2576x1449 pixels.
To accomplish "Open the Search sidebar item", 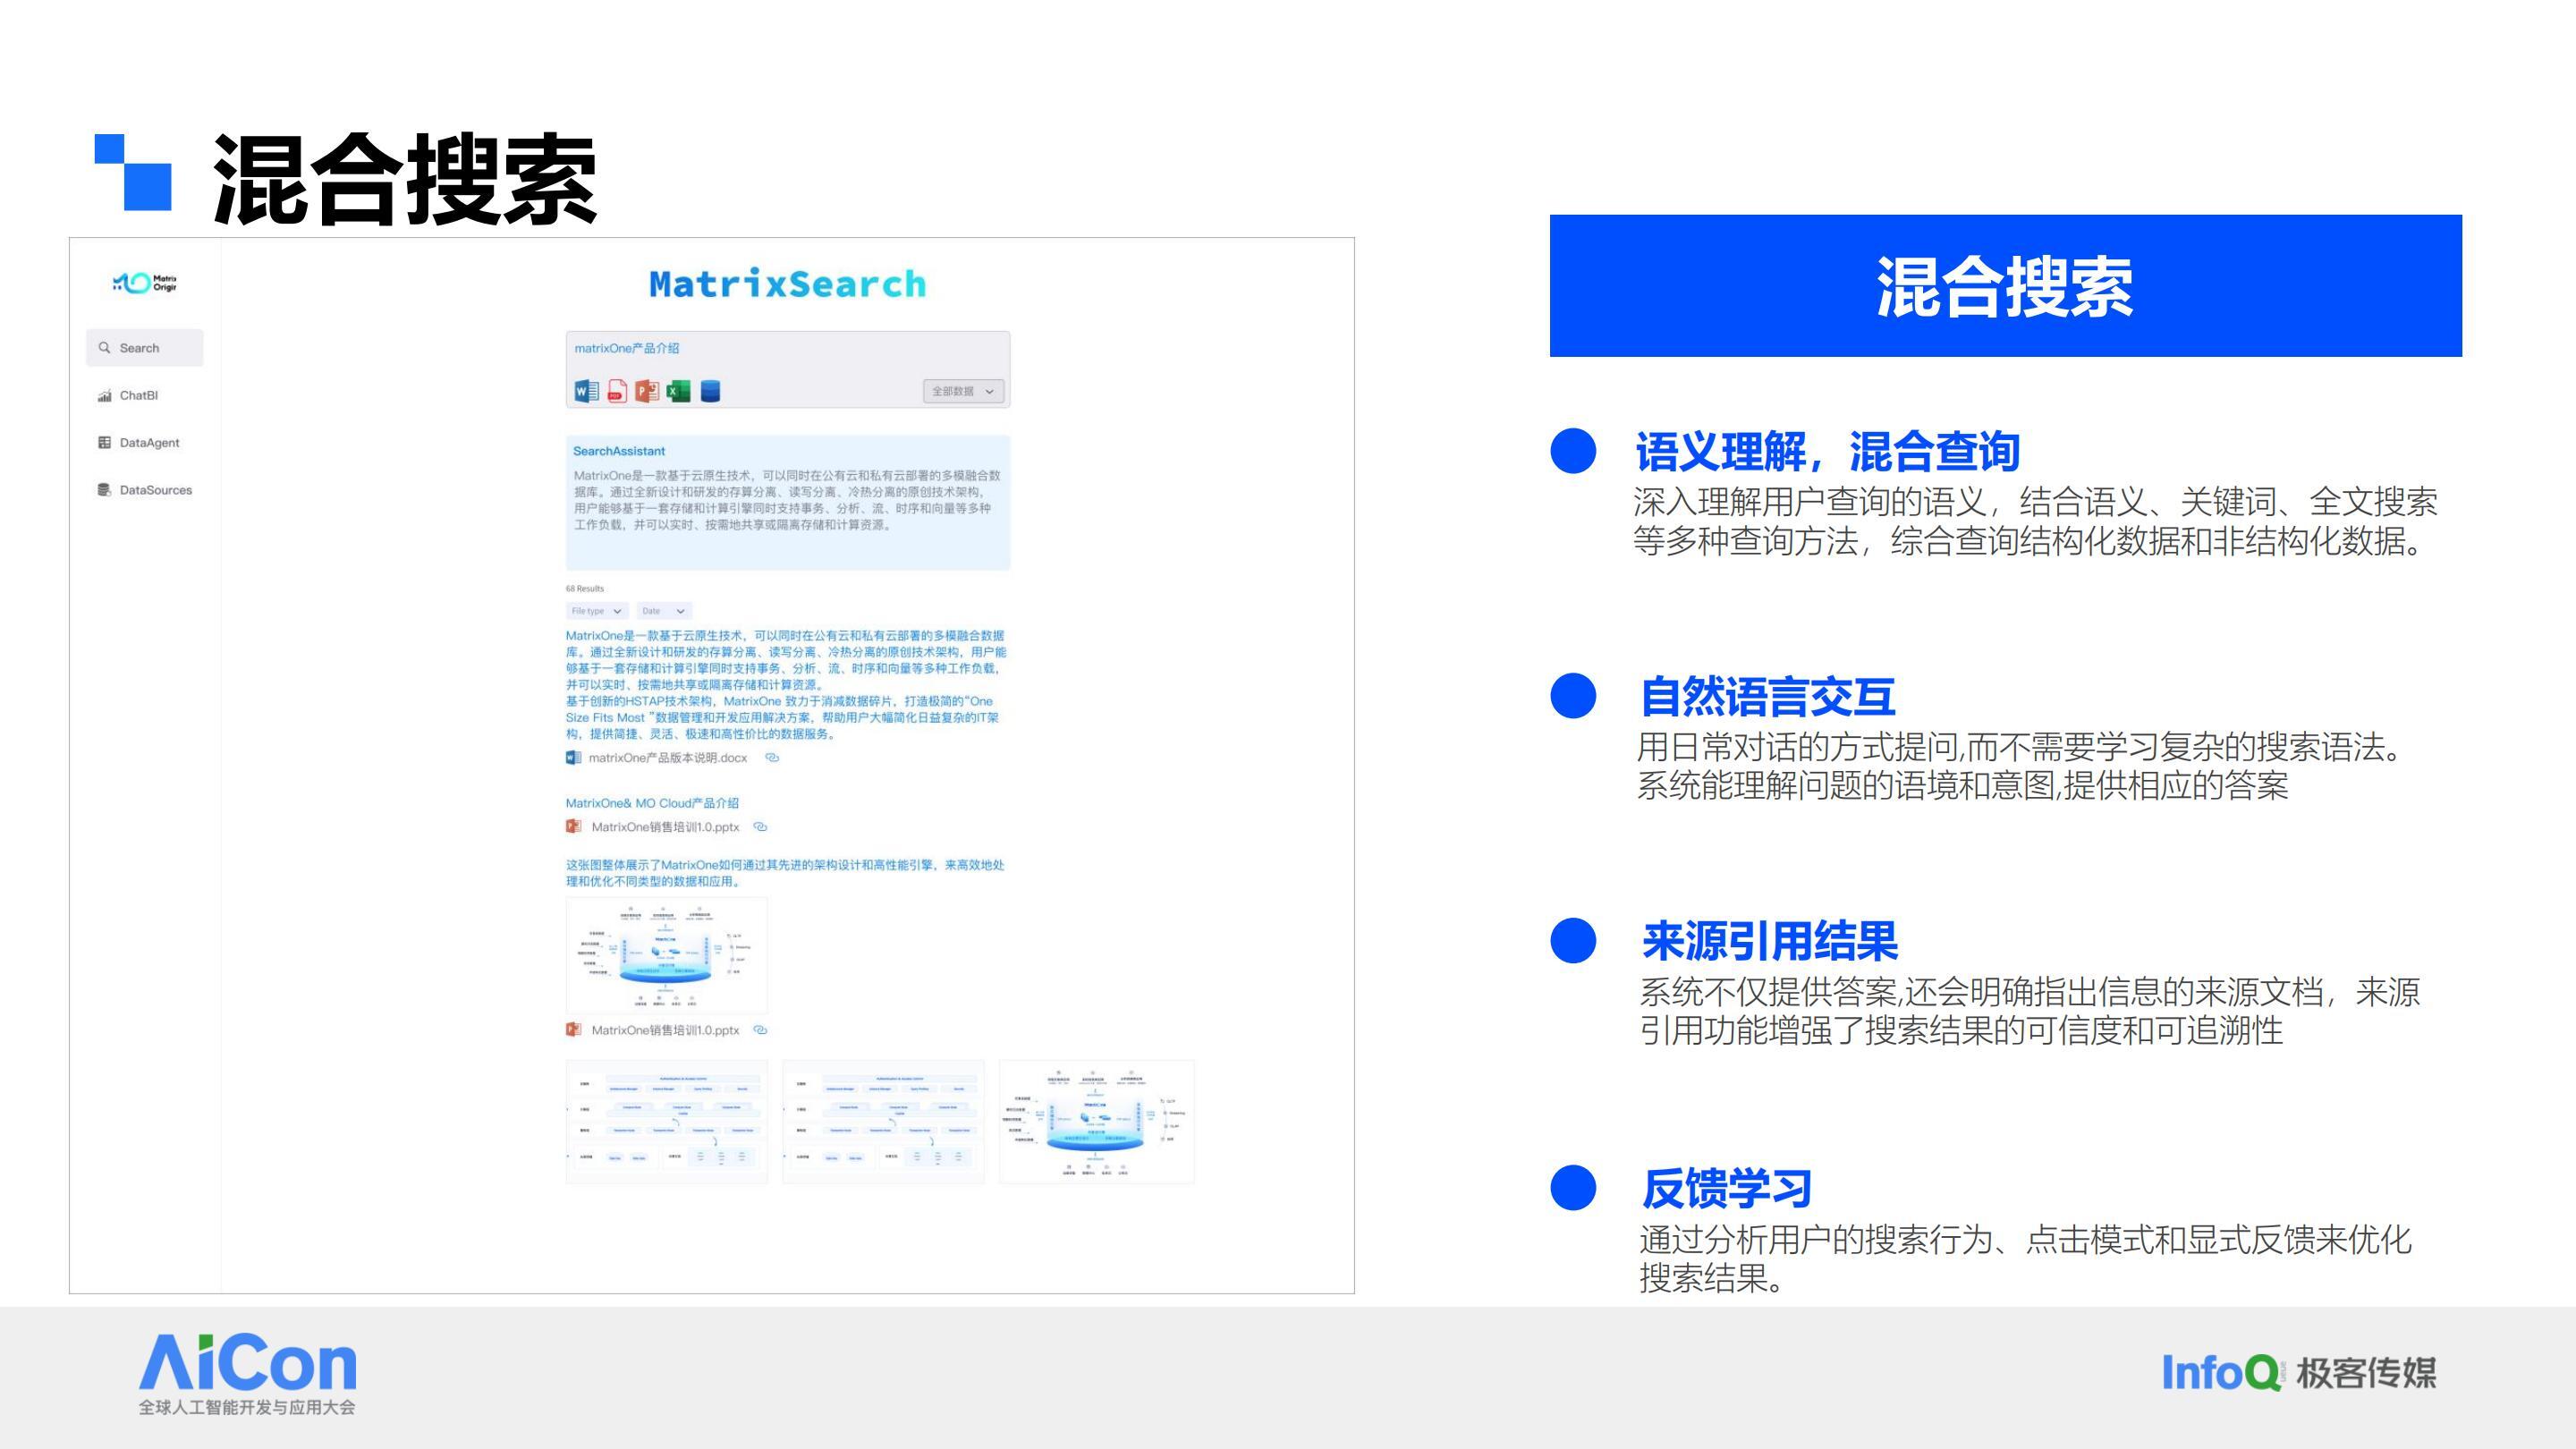I will (144, 348).
